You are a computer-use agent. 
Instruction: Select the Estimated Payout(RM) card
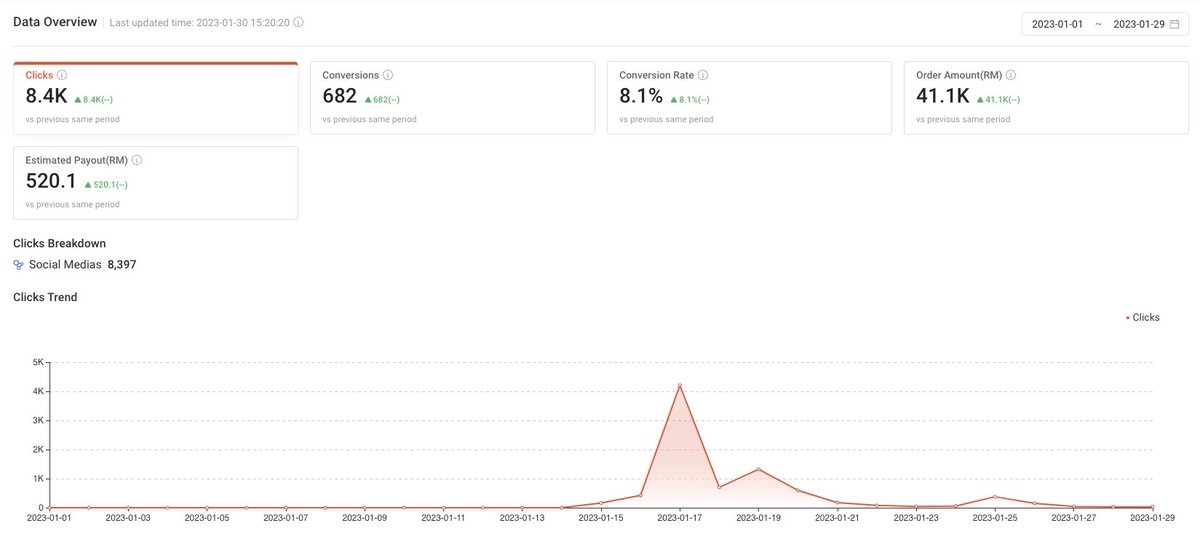155,183
